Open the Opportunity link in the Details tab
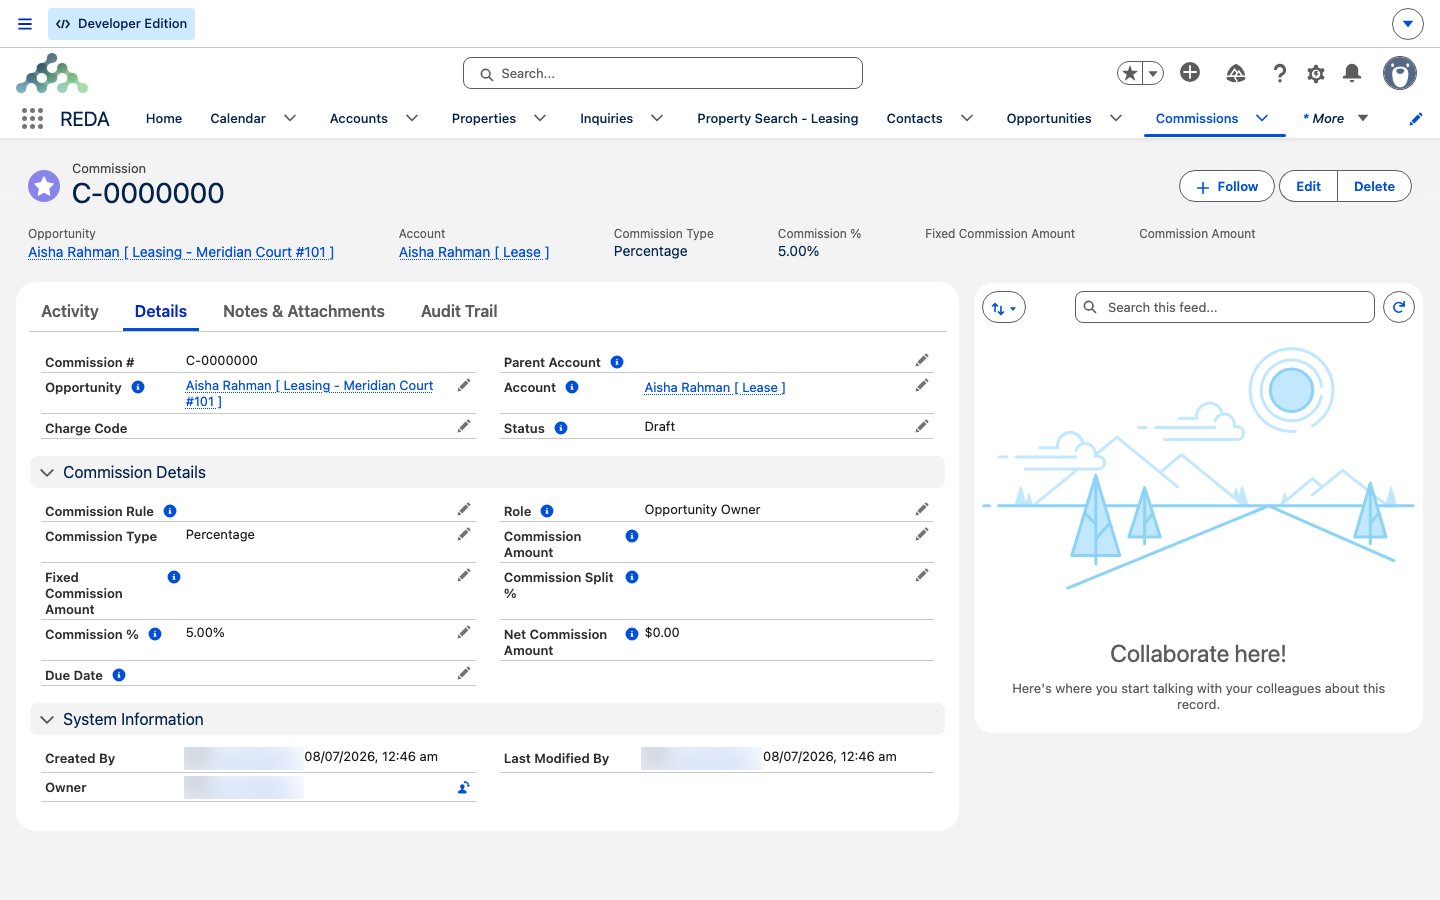Viewport: 1440px width, 900px height. (310, 393)
